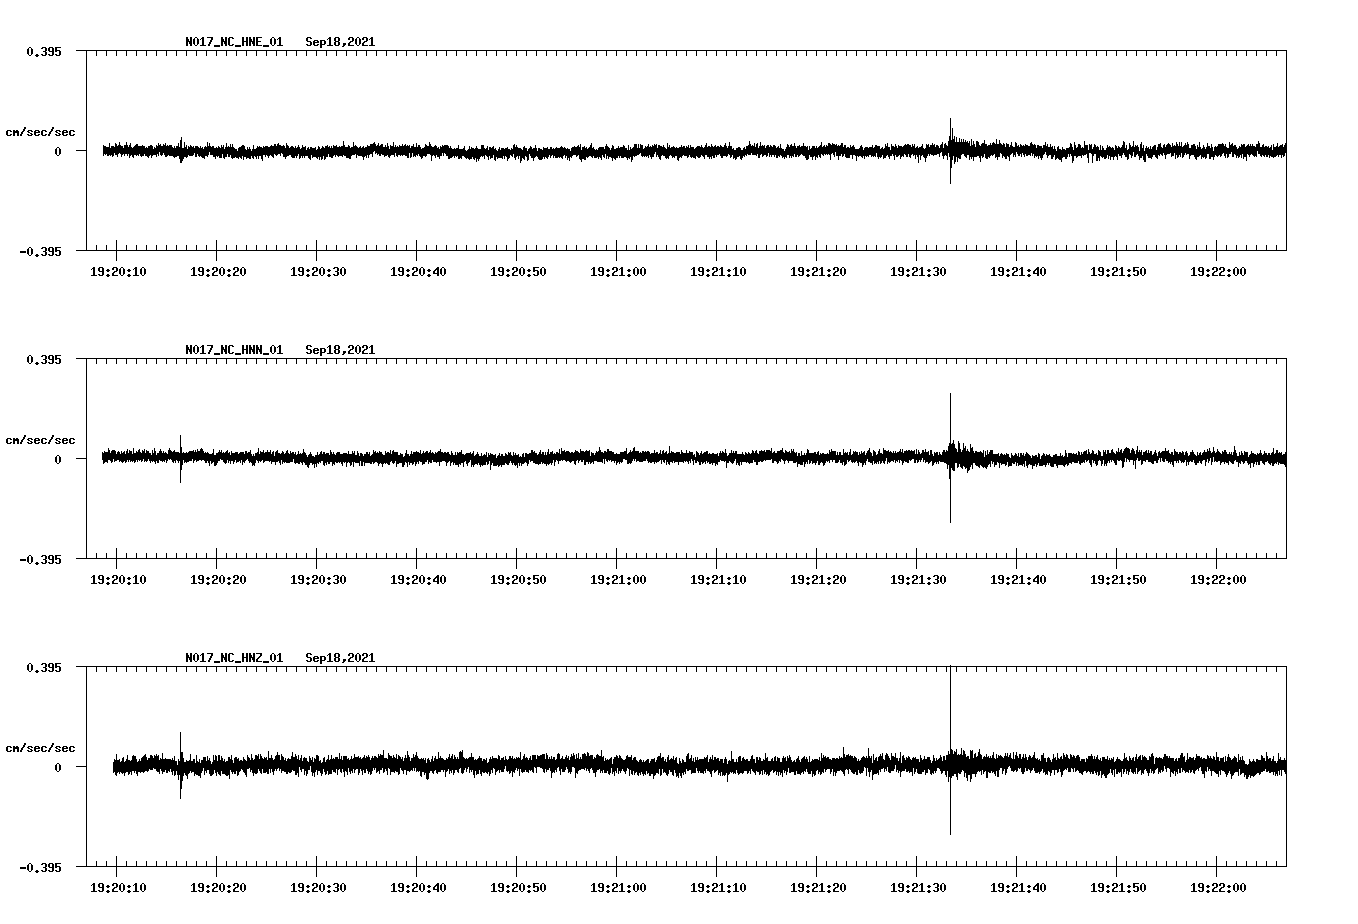Click time label 19:20:20 under HNE plot
This screenshot has width=1358, height=924.
[x=218, y=272]
